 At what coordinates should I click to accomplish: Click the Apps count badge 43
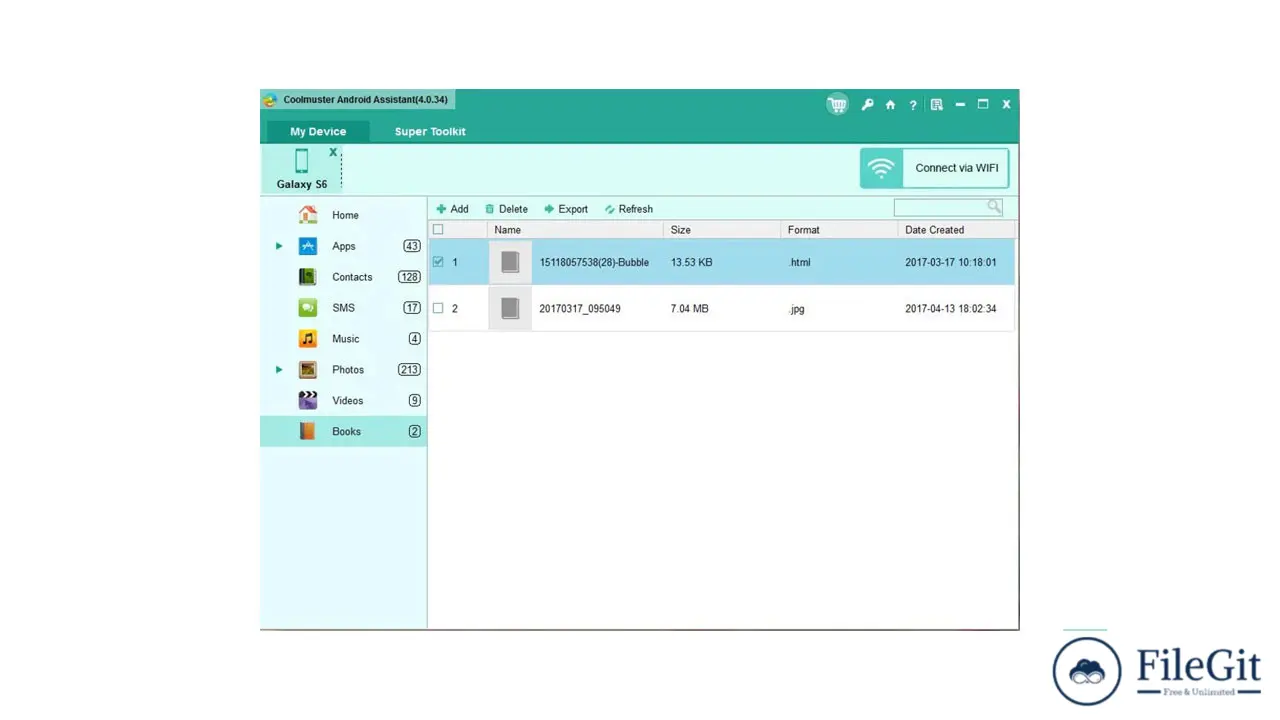point(412,246)
